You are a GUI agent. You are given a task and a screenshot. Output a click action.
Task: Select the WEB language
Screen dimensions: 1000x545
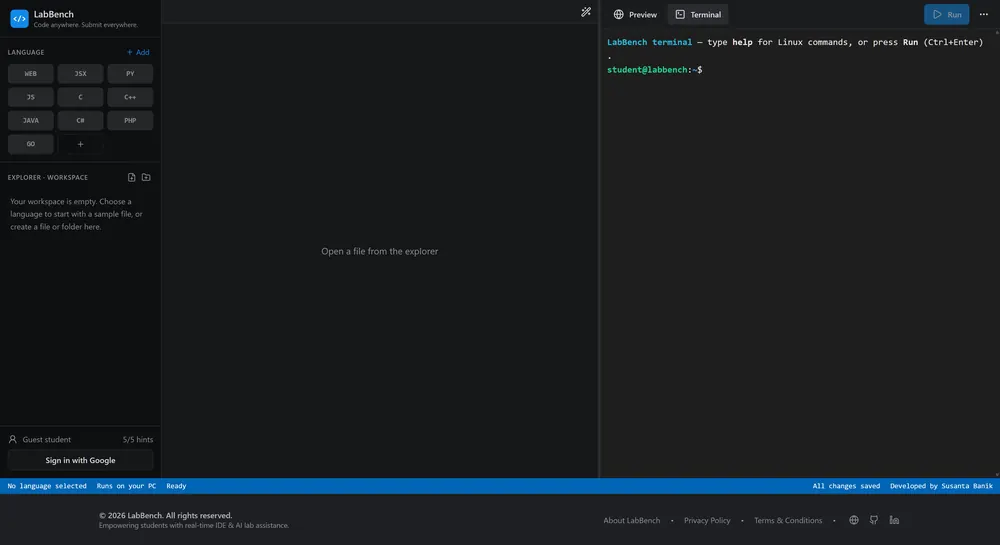[31, 73]
